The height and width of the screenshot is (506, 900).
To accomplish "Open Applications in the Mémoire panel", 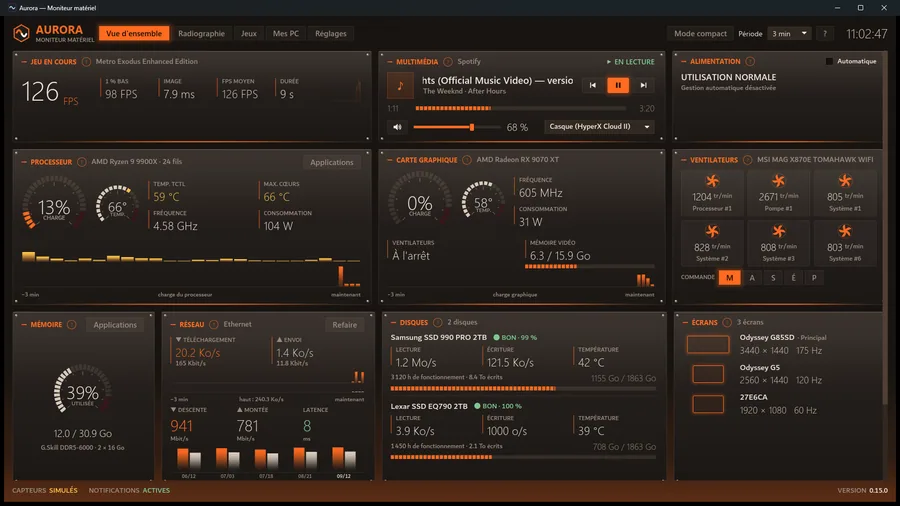I will (x=115, y=325).
